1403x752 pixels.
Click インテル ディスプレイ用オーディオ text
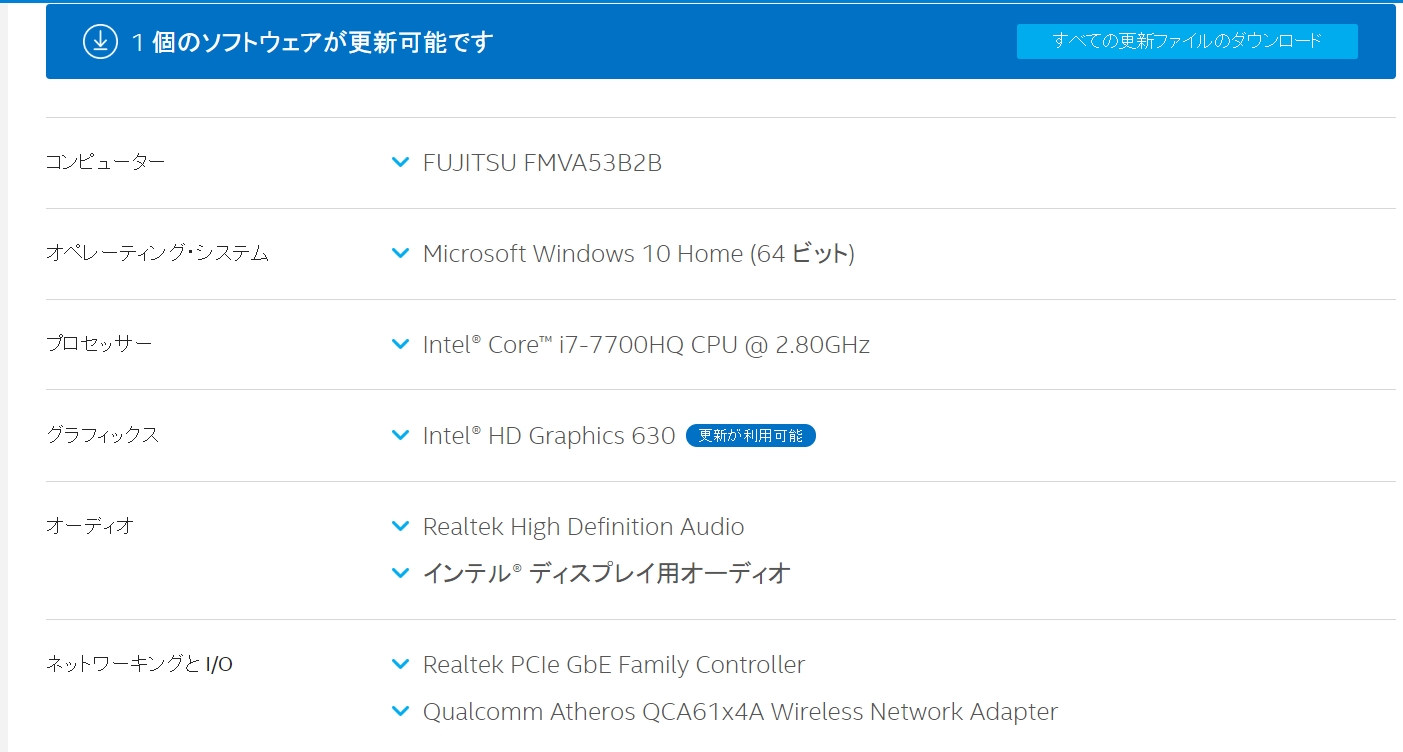pyautogui.click(x=607, y=573)
